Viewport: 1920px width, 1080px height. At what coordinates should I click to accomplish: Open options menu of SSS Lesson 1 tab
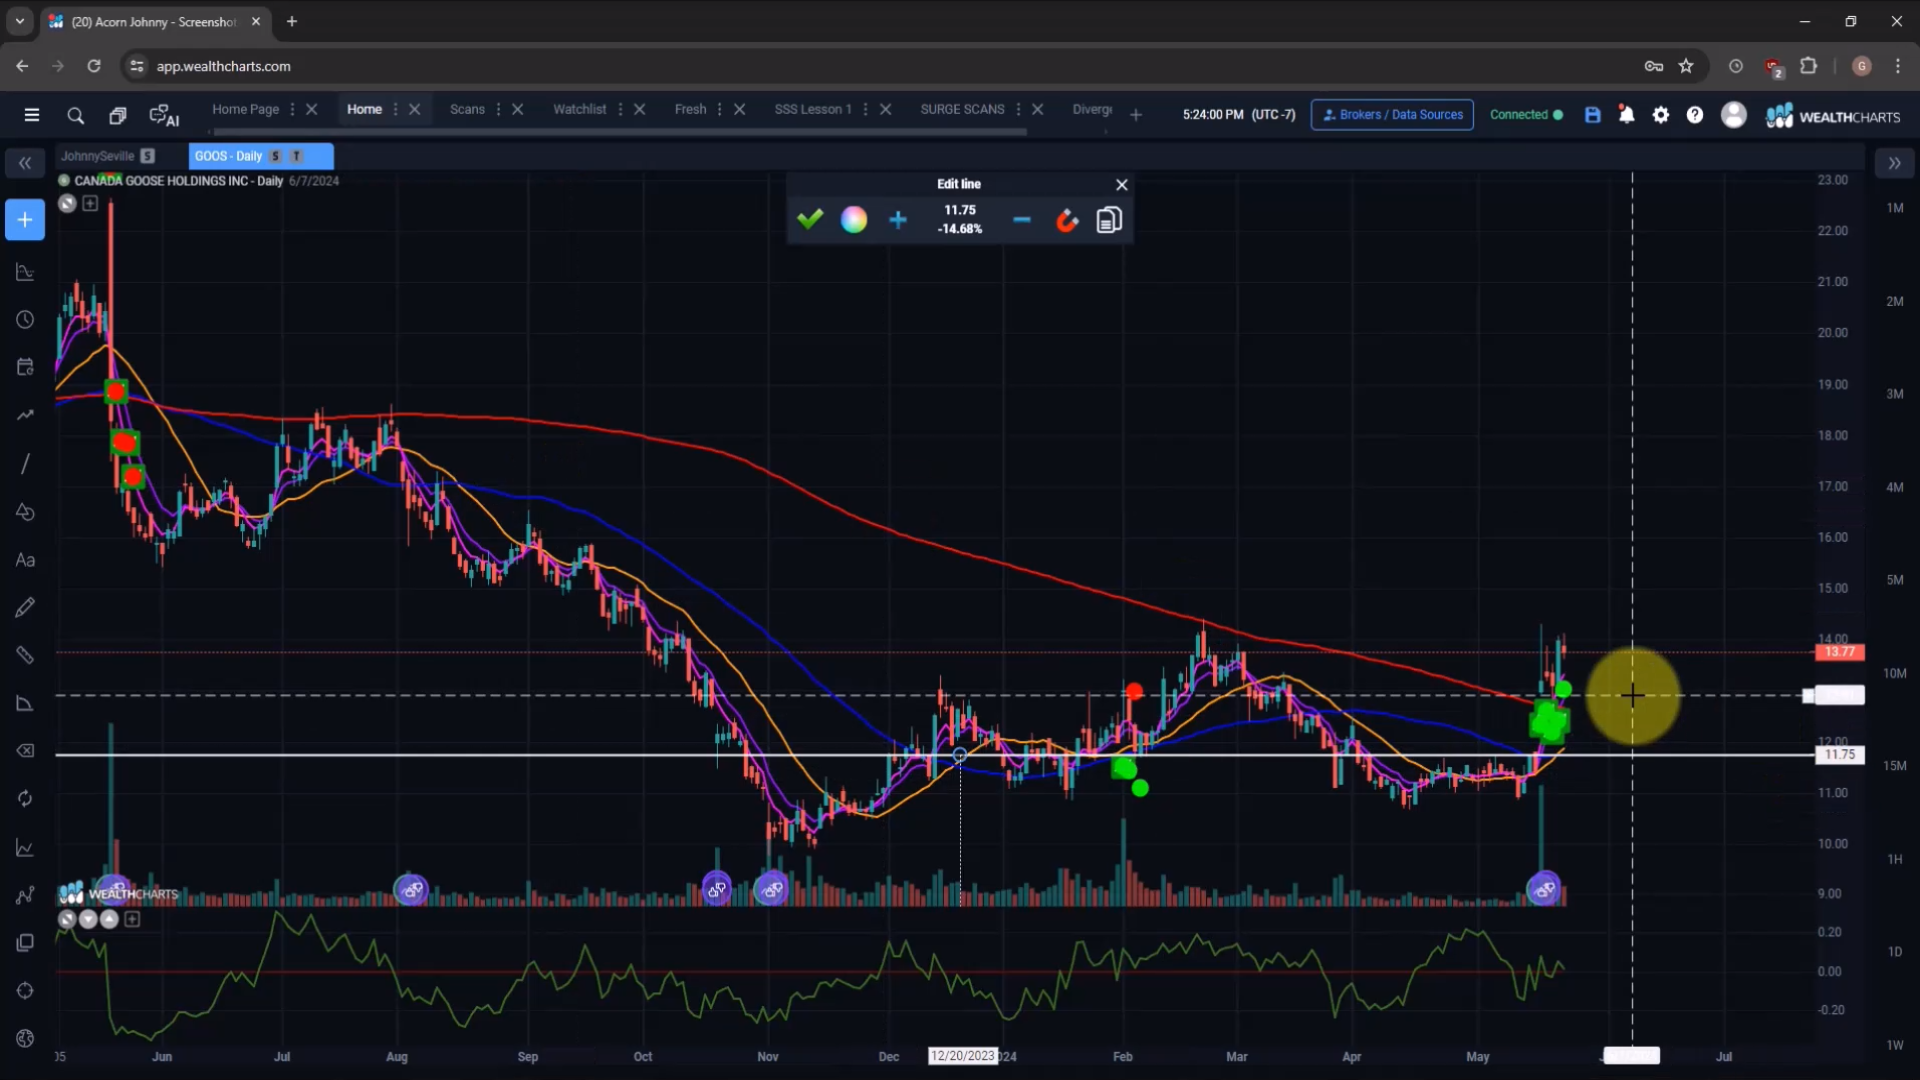865,109
